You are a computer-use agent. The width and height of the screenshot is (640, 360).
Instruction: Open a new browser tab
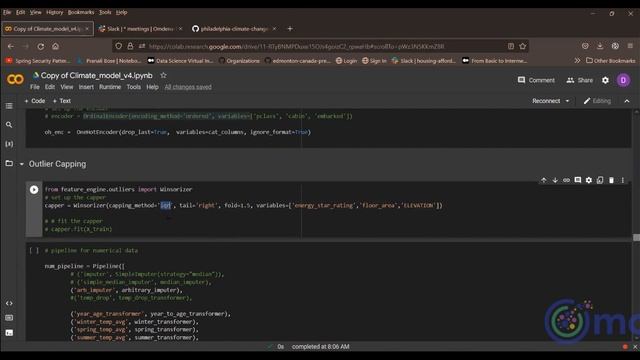(290, 29)
